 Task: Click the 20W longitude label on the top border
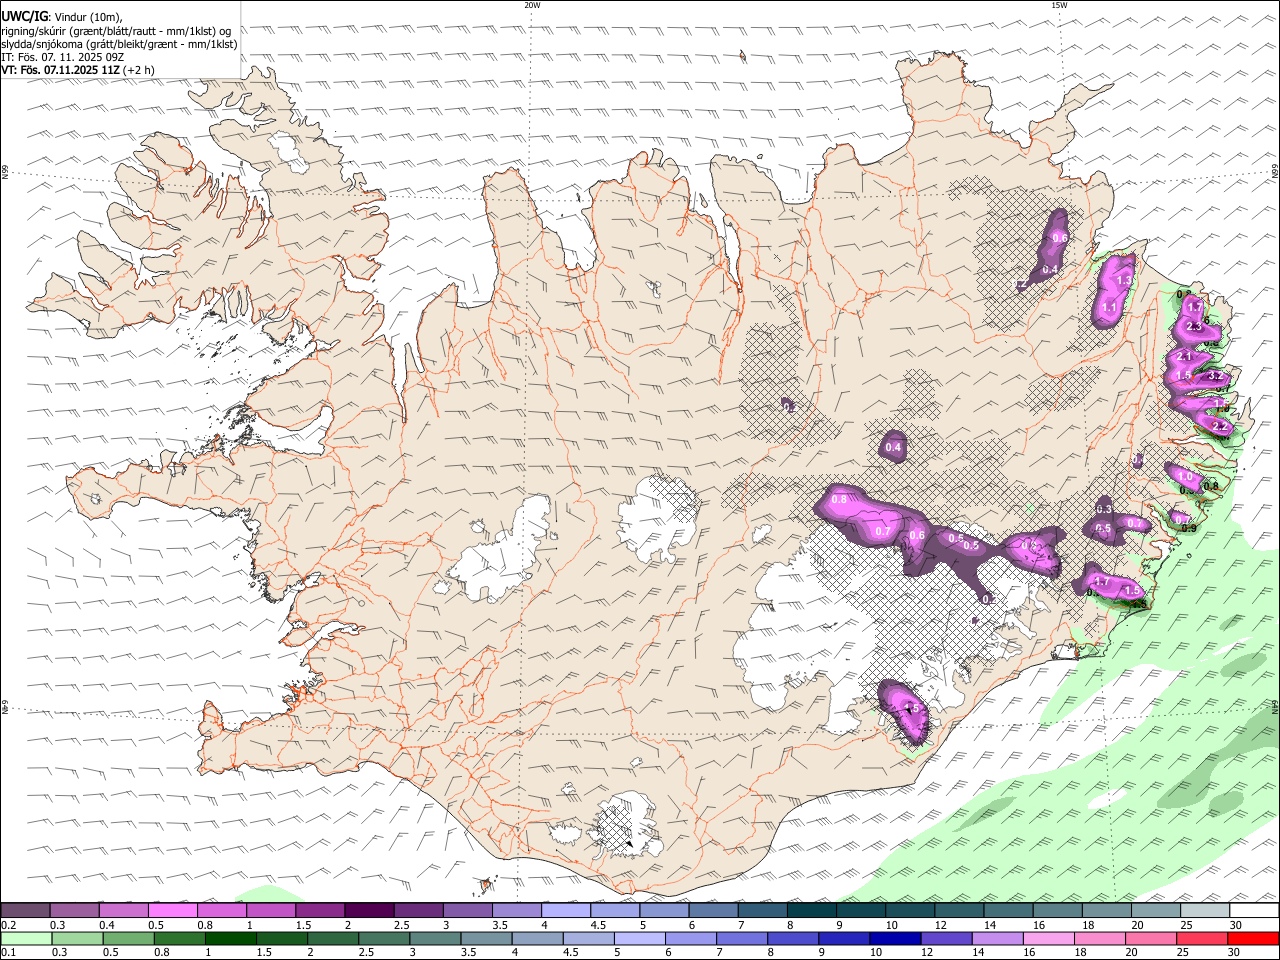click(x=532, y=5)
